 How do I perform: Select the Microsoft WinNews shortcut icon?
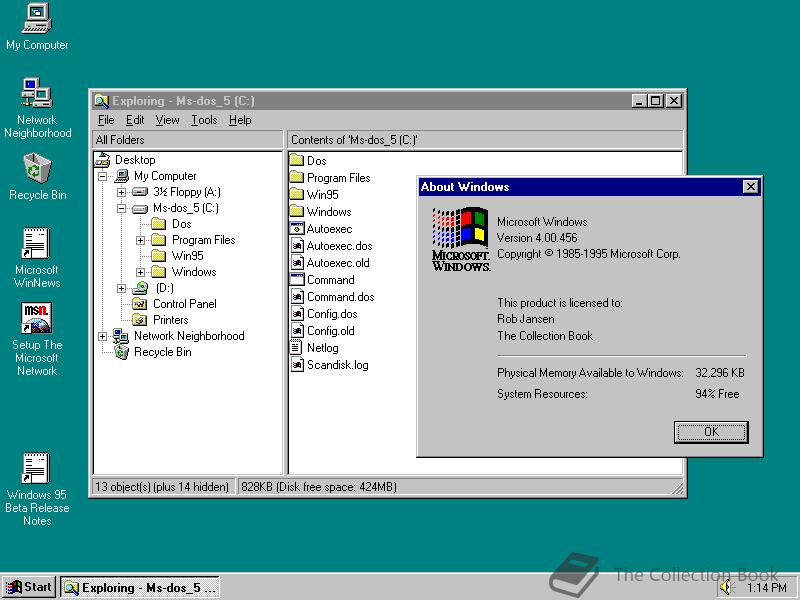[x=36, y=243]
